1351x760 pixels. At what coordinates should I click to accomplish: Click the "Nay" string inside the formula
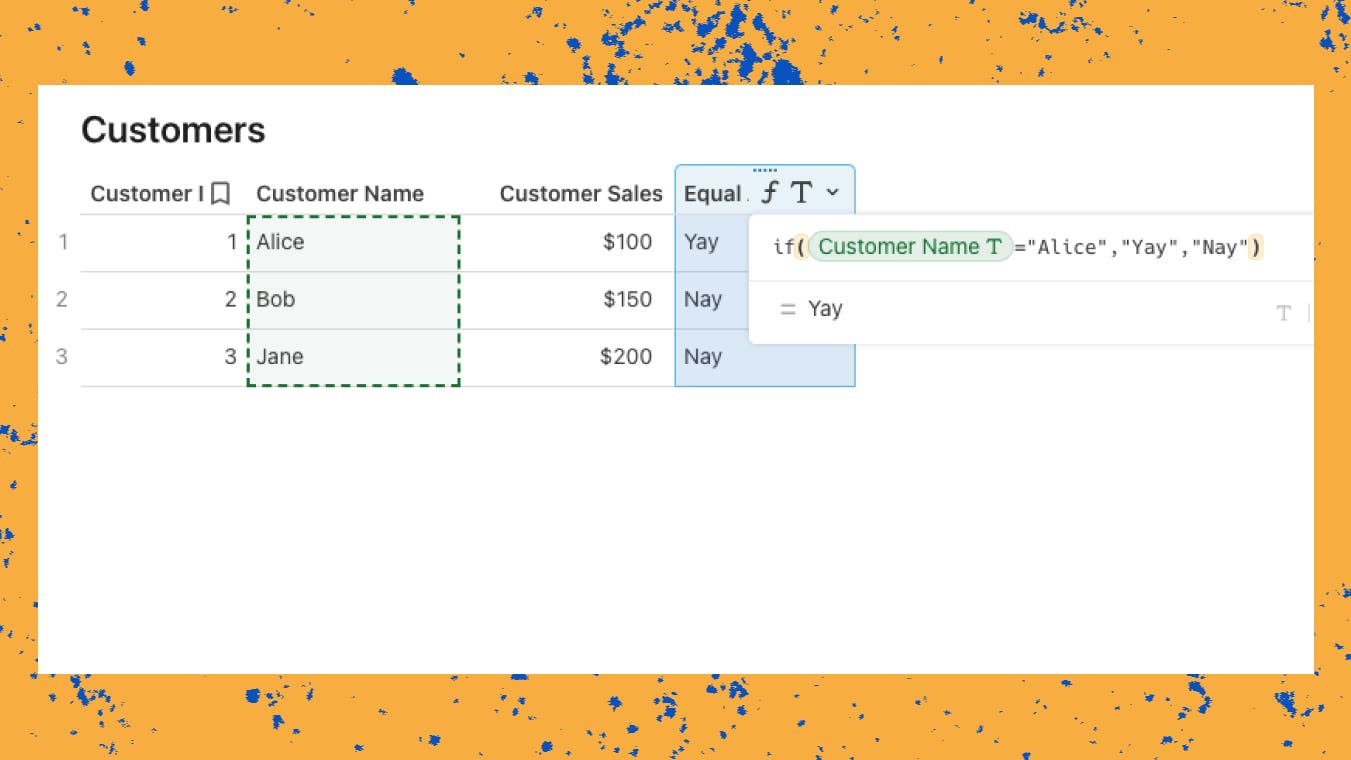point(1222,247)
